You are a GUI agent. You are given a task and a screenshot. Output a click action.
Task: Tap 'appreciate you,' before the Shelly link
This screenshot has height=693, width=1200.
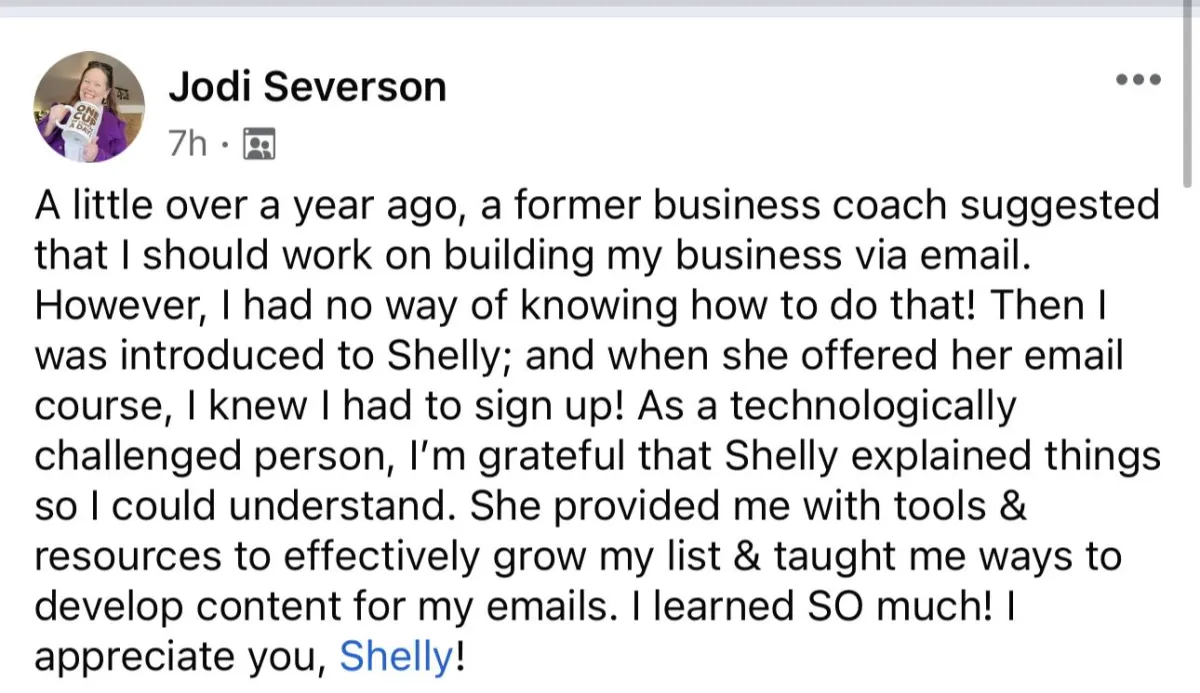click(182, 659)
